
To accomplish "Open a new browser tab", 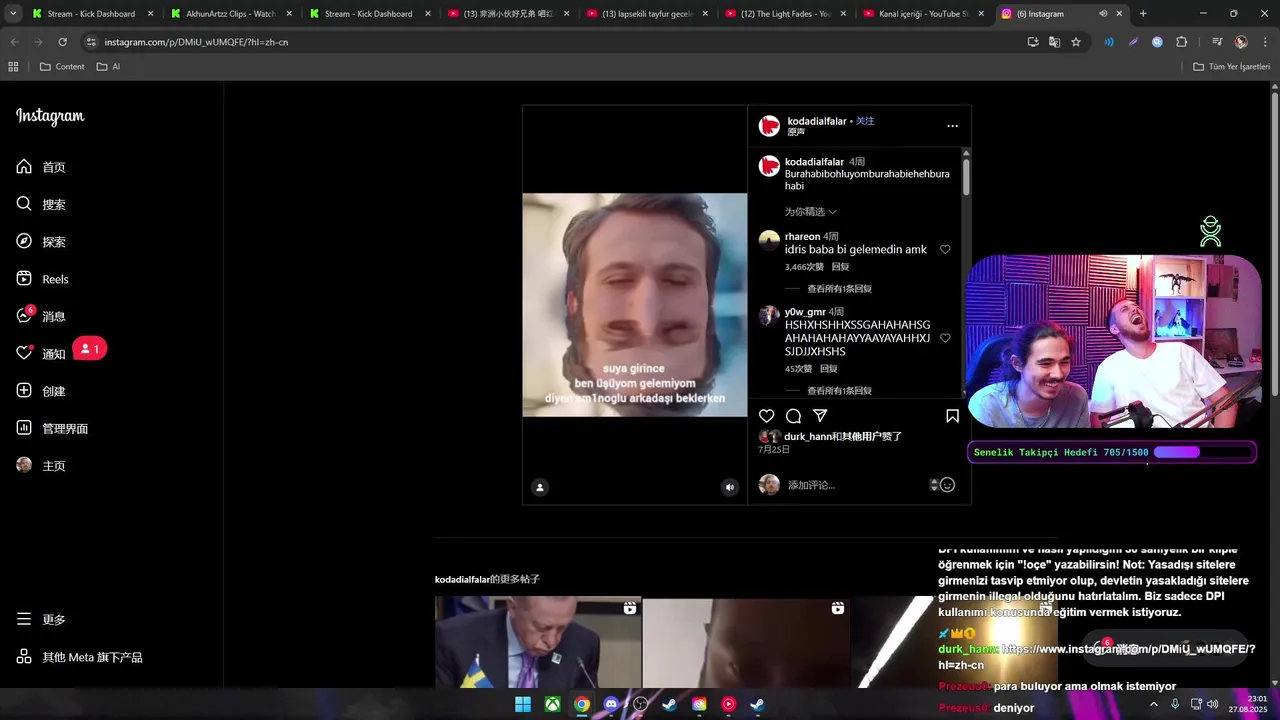I will tap(1143, 14).
